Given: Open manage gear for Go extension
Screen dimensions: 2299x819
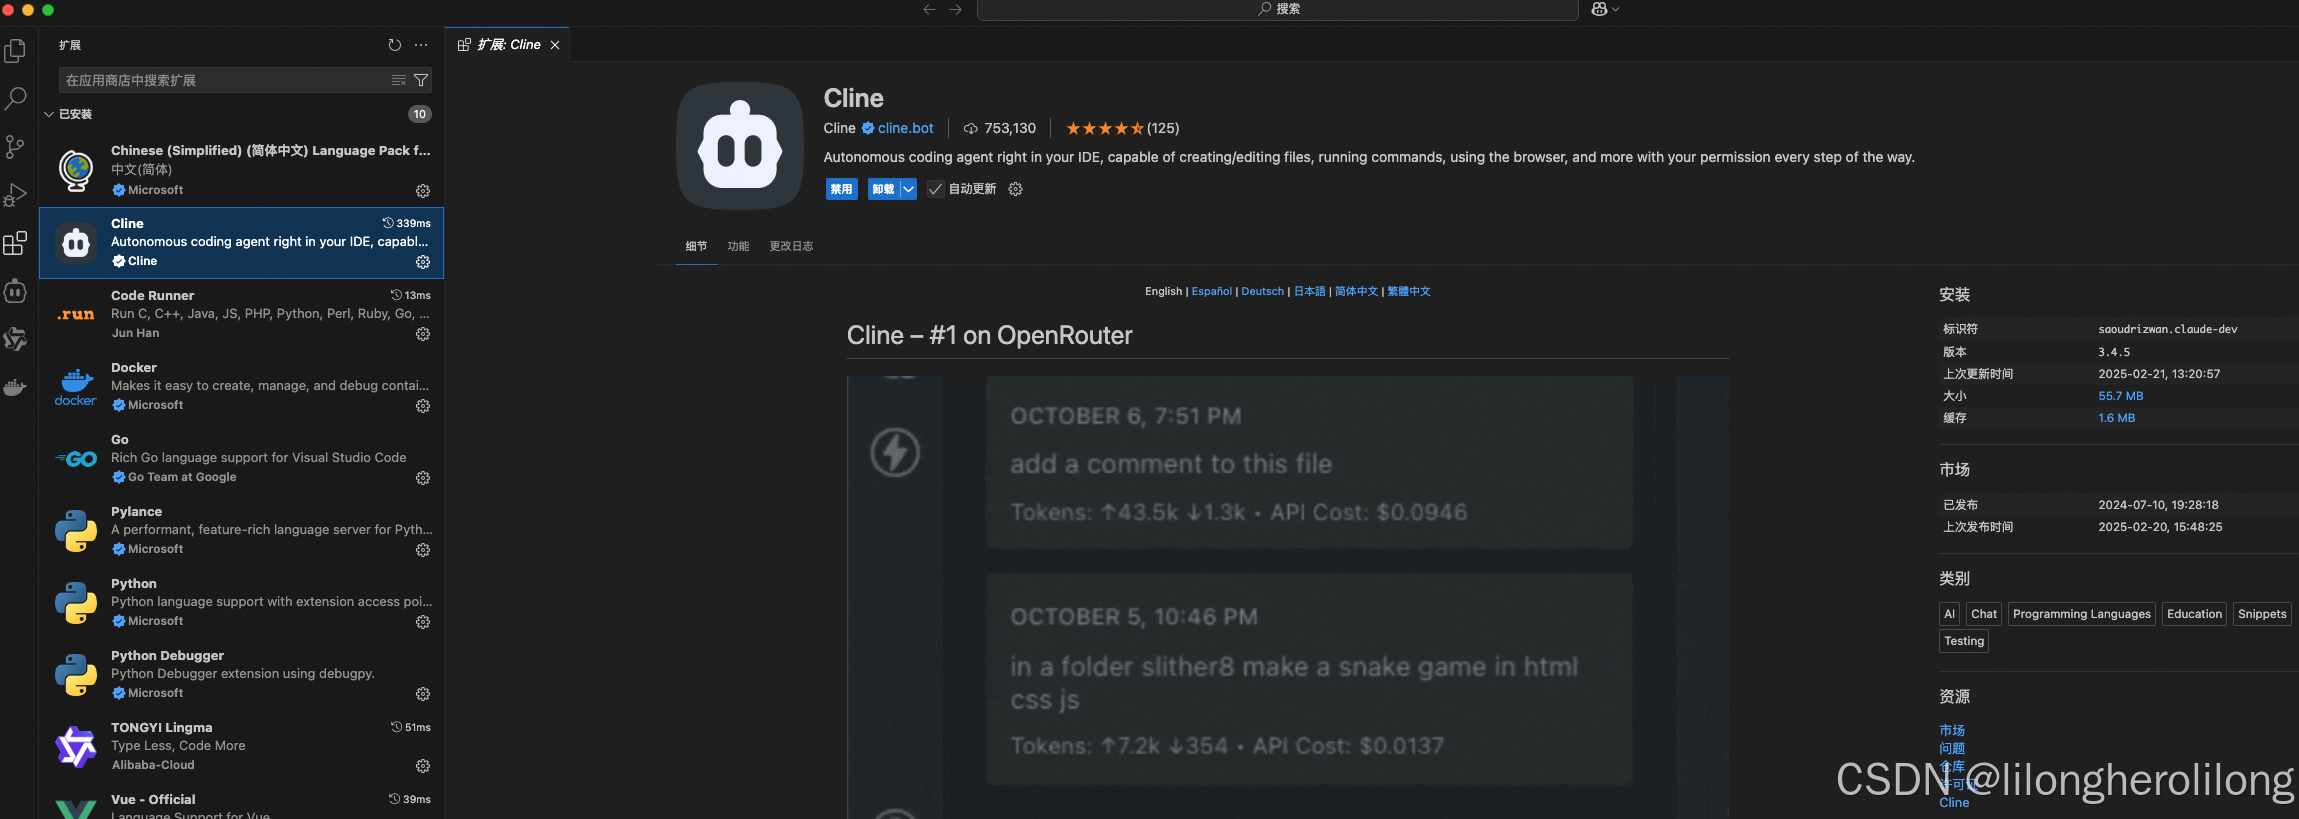Looking at the screenshot, I should point(423,478).
